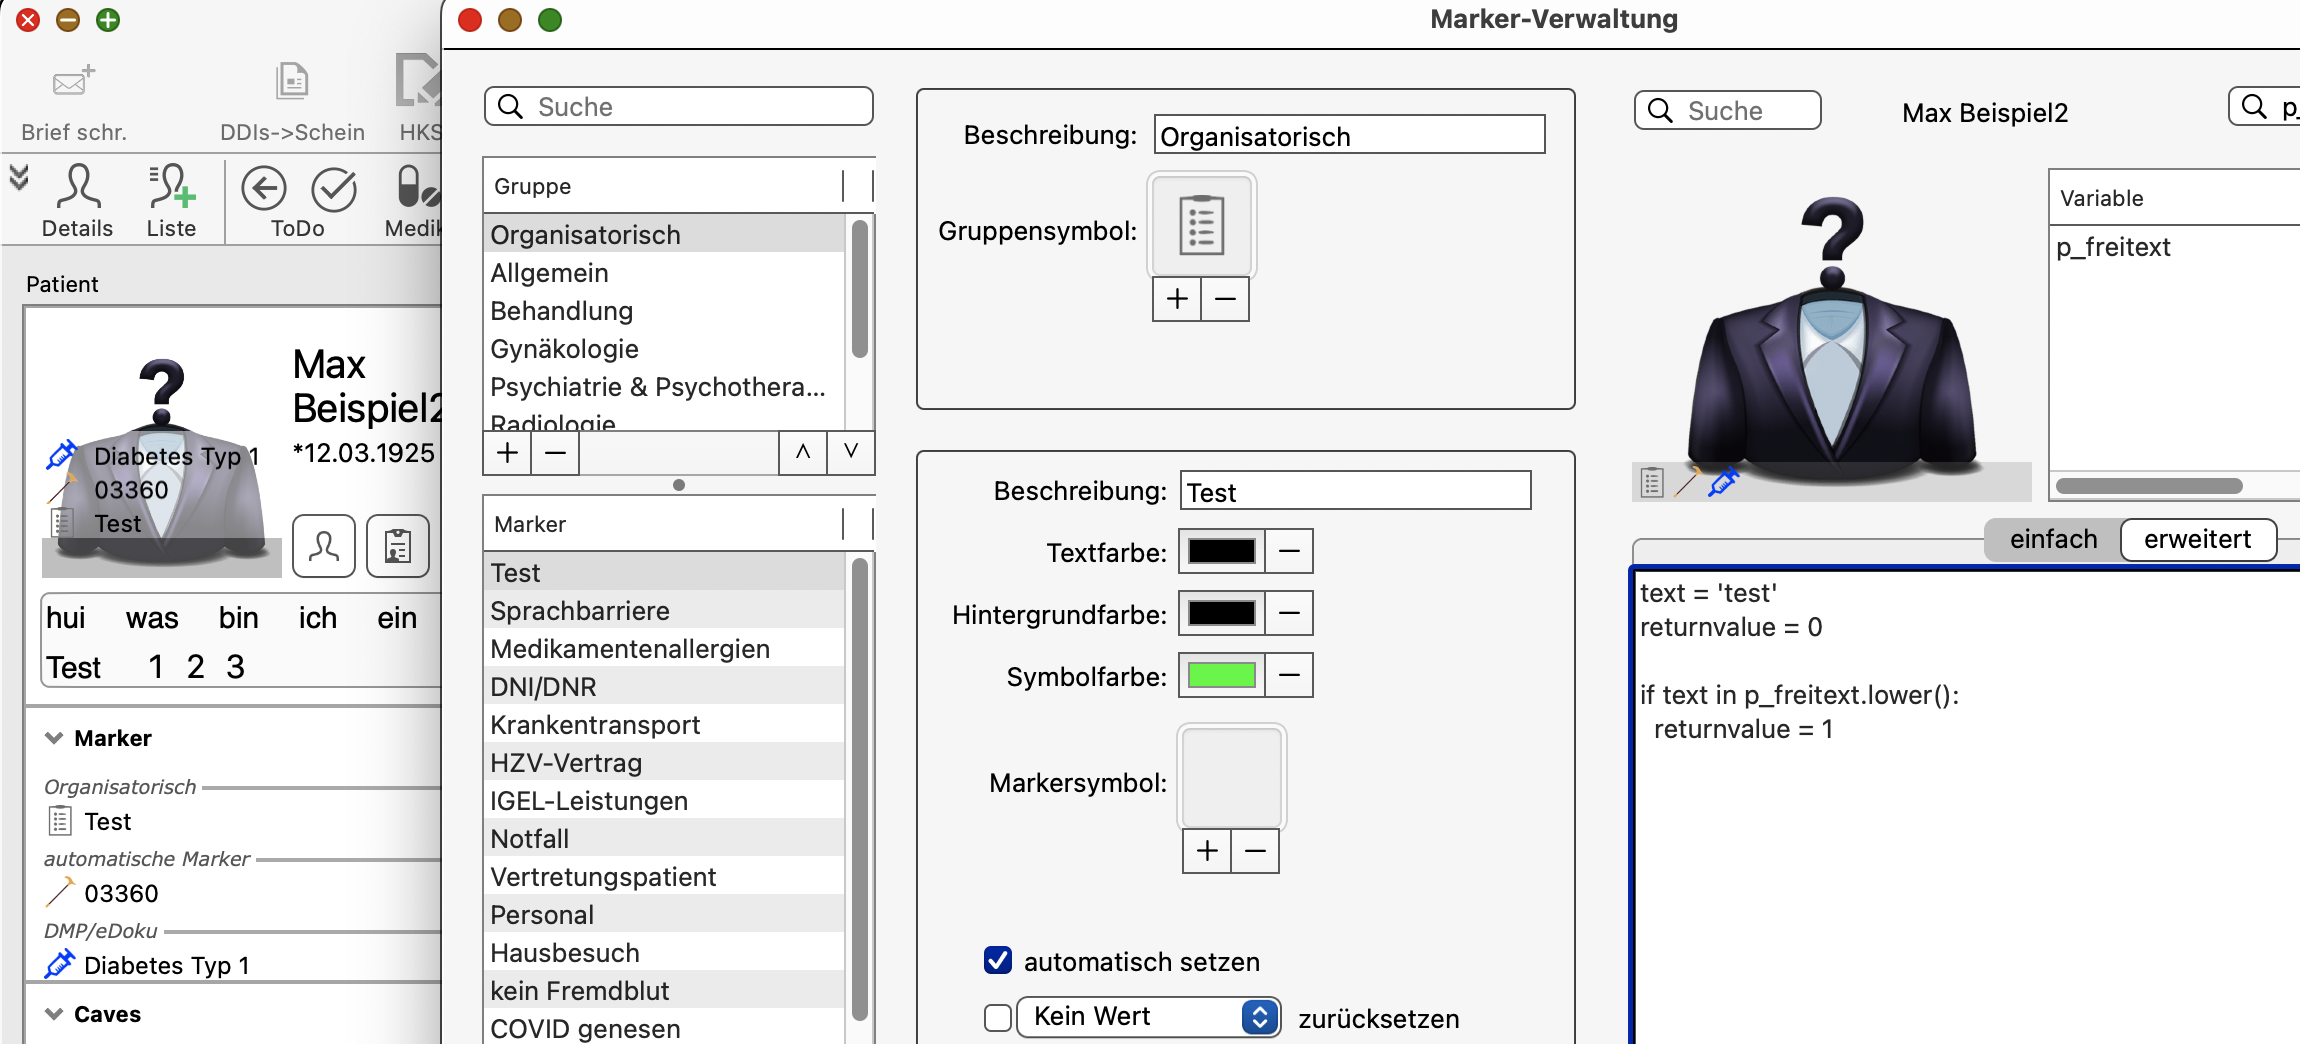Screen dimensions: 2300x1044
Task: Remove the Markersymbol with minus button
Action: (x=1256, y=851)
